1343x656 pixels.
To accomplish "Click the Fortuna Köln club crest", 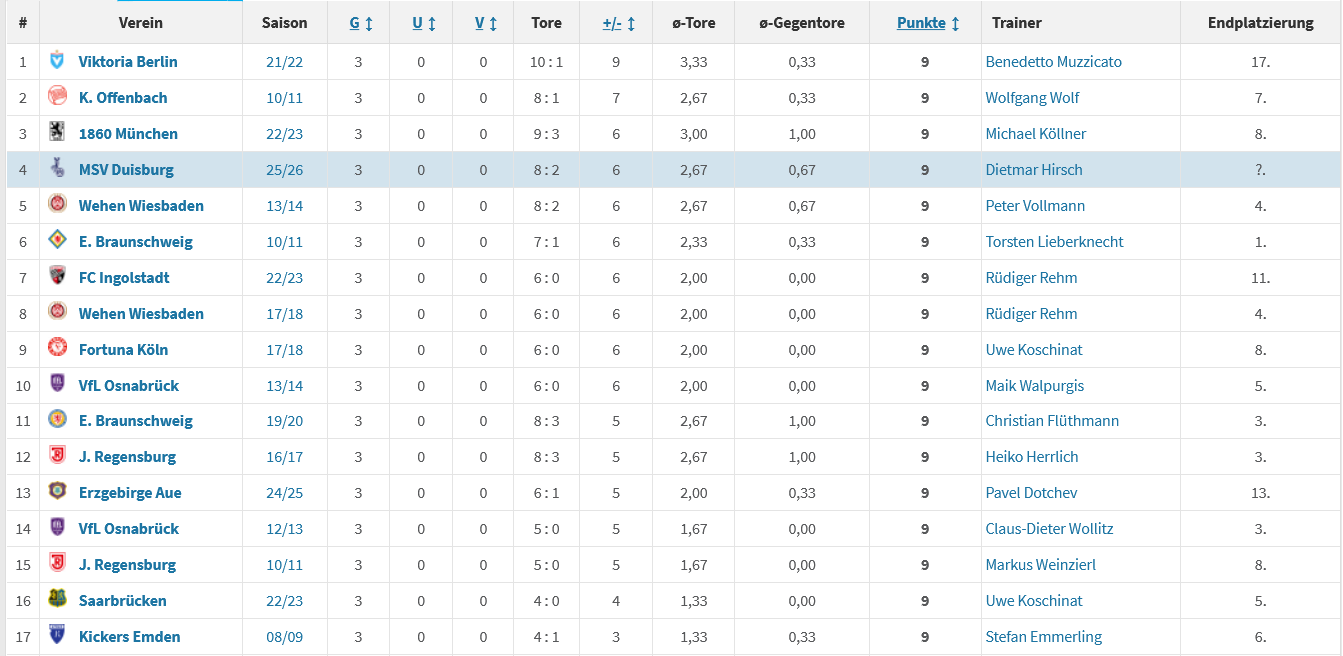I will [57, 349].
